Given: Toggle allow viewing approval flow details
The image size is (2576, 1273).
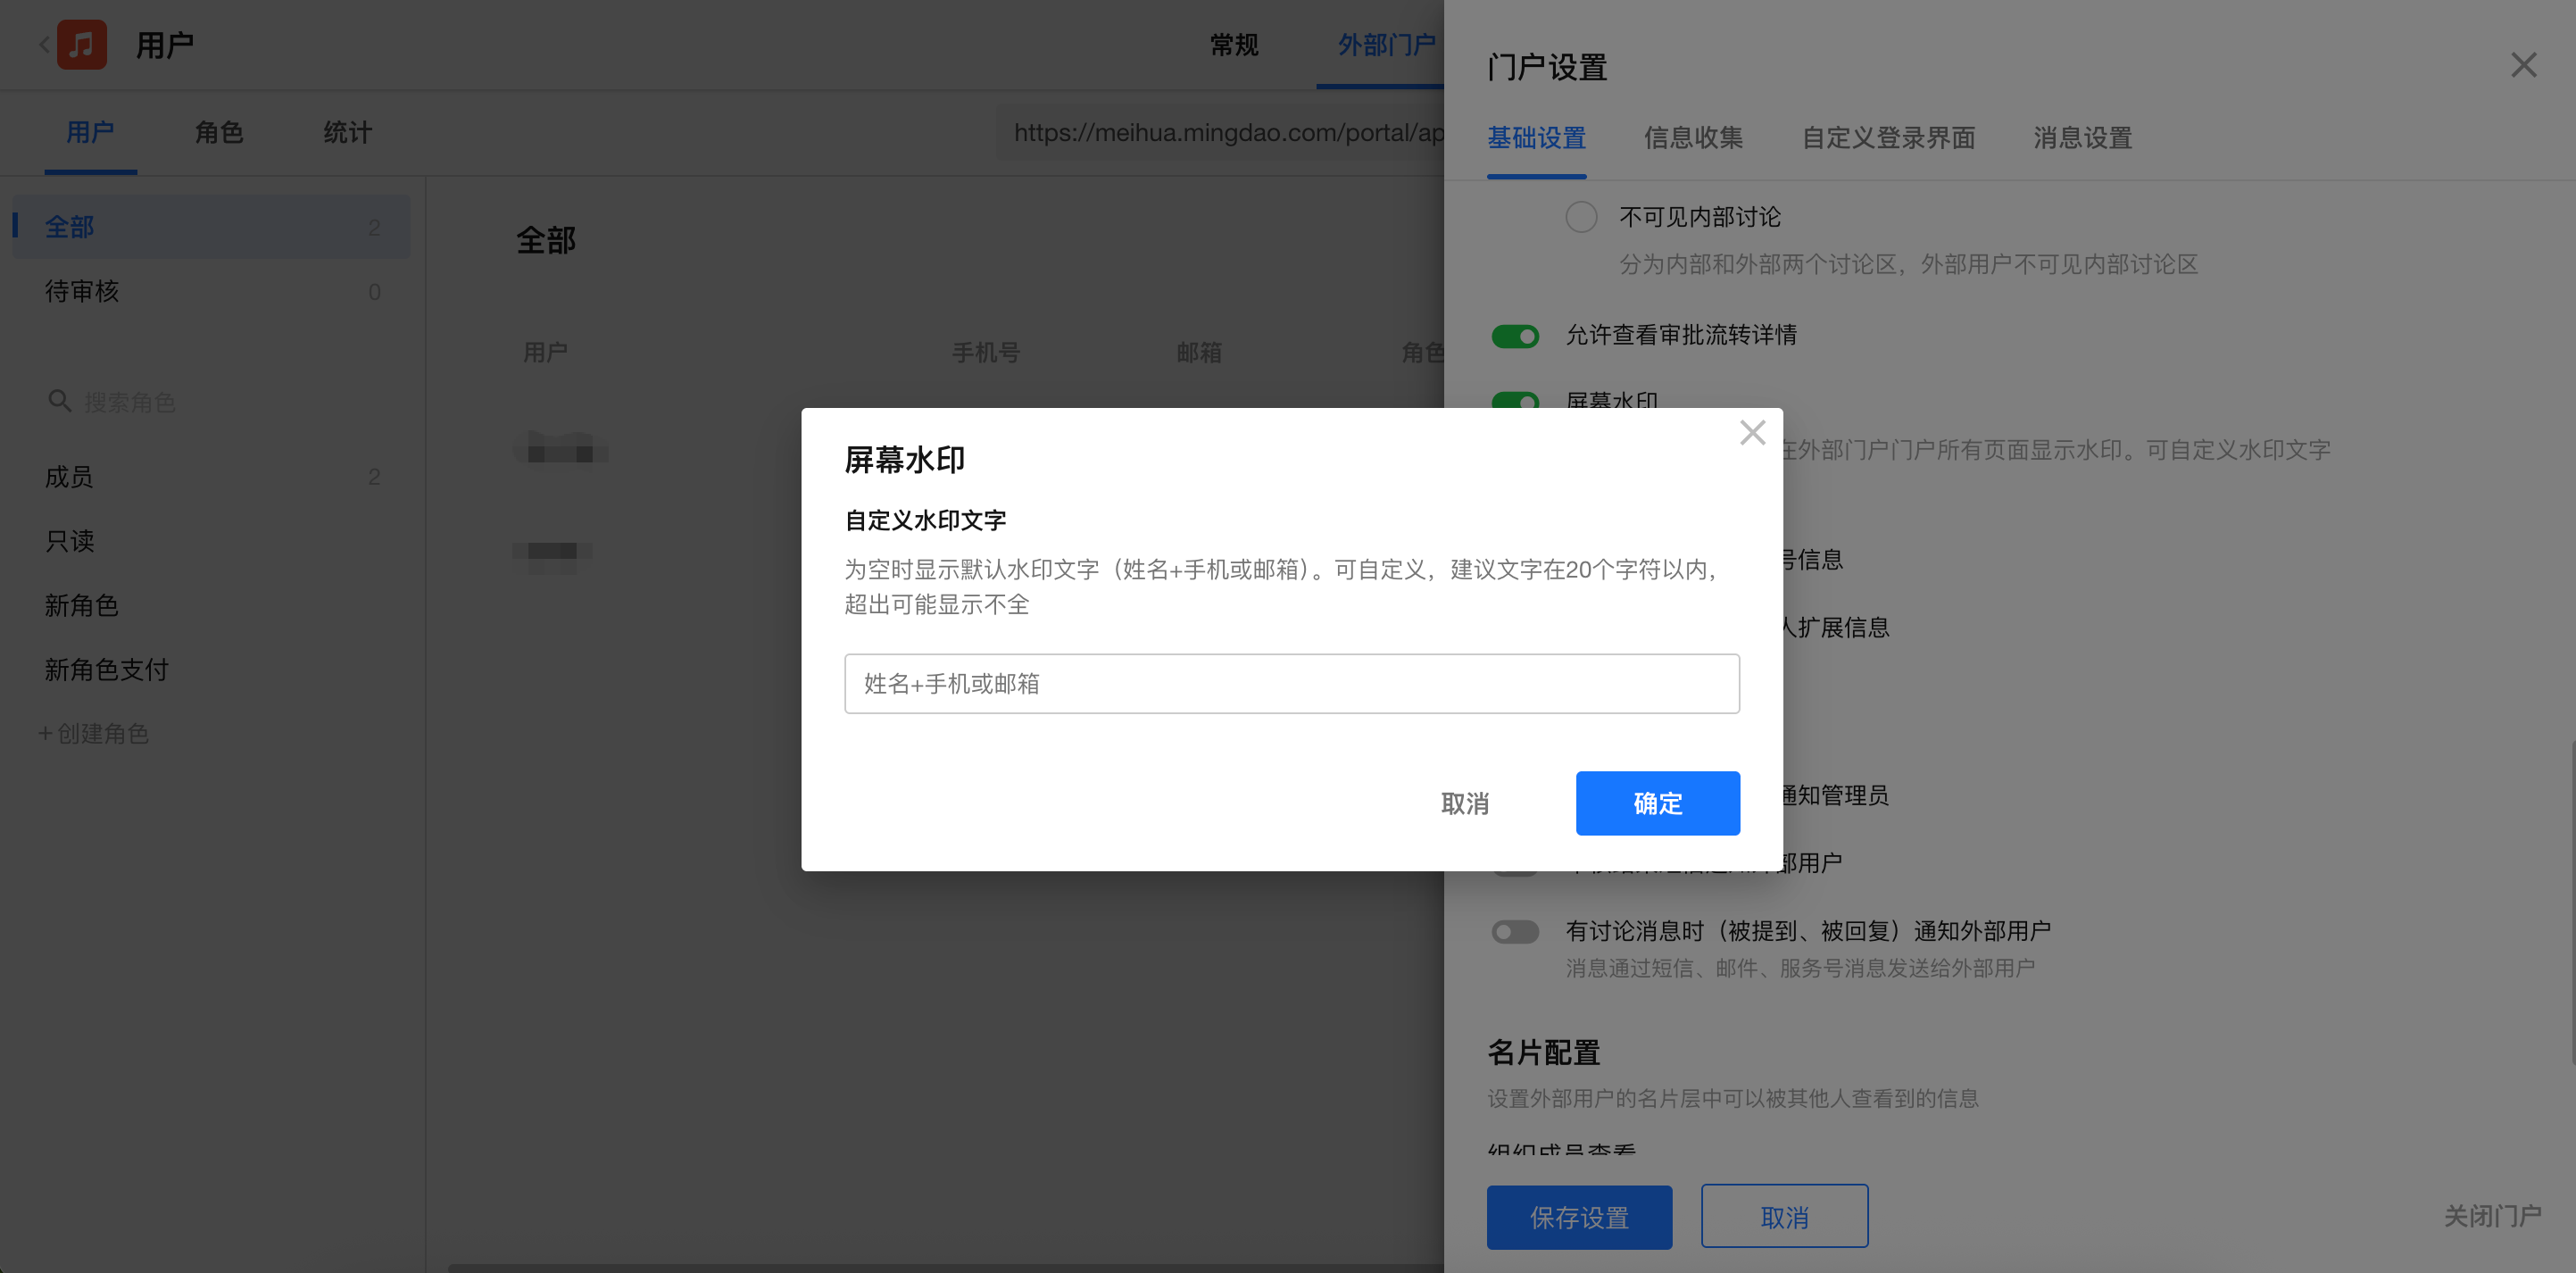Looking at the screenshot, I should [x=1515, y=336].
